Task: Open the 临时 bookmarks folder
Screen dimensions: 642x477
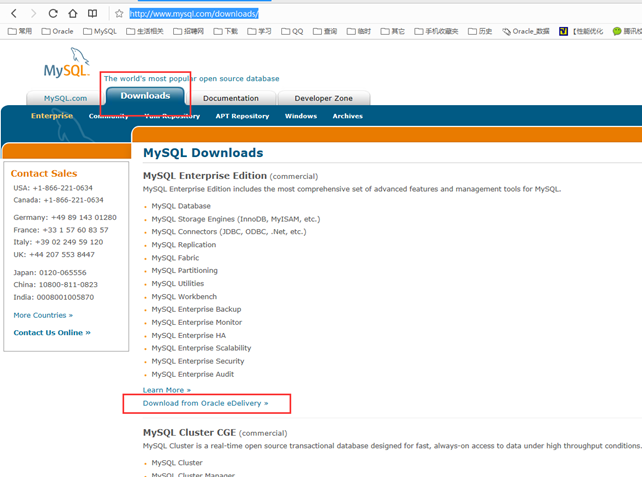Action: point(359,31)
